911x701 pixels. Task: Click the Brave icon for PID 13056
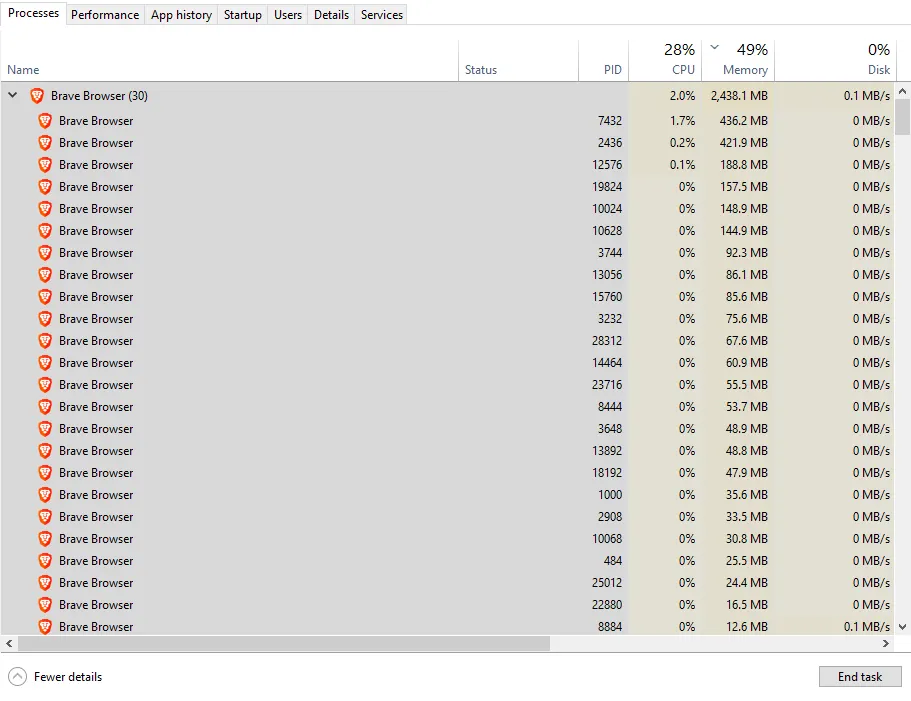45,275
